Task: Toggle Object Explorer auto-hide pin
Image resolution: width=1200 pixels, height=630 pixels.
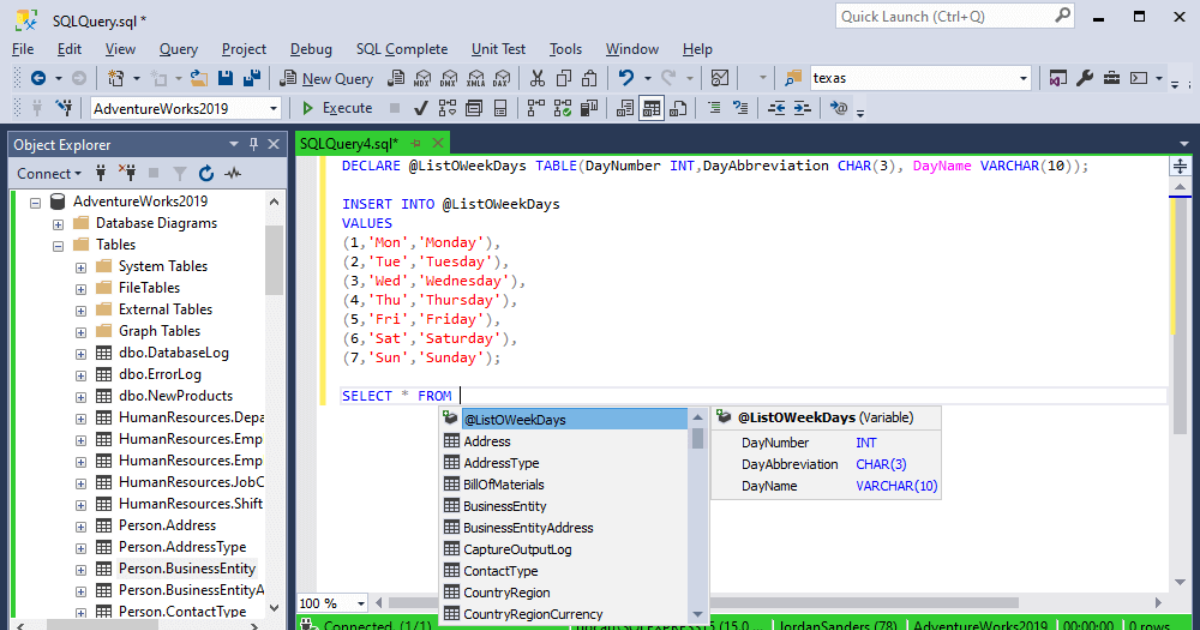Action: (x=254, y=144)
